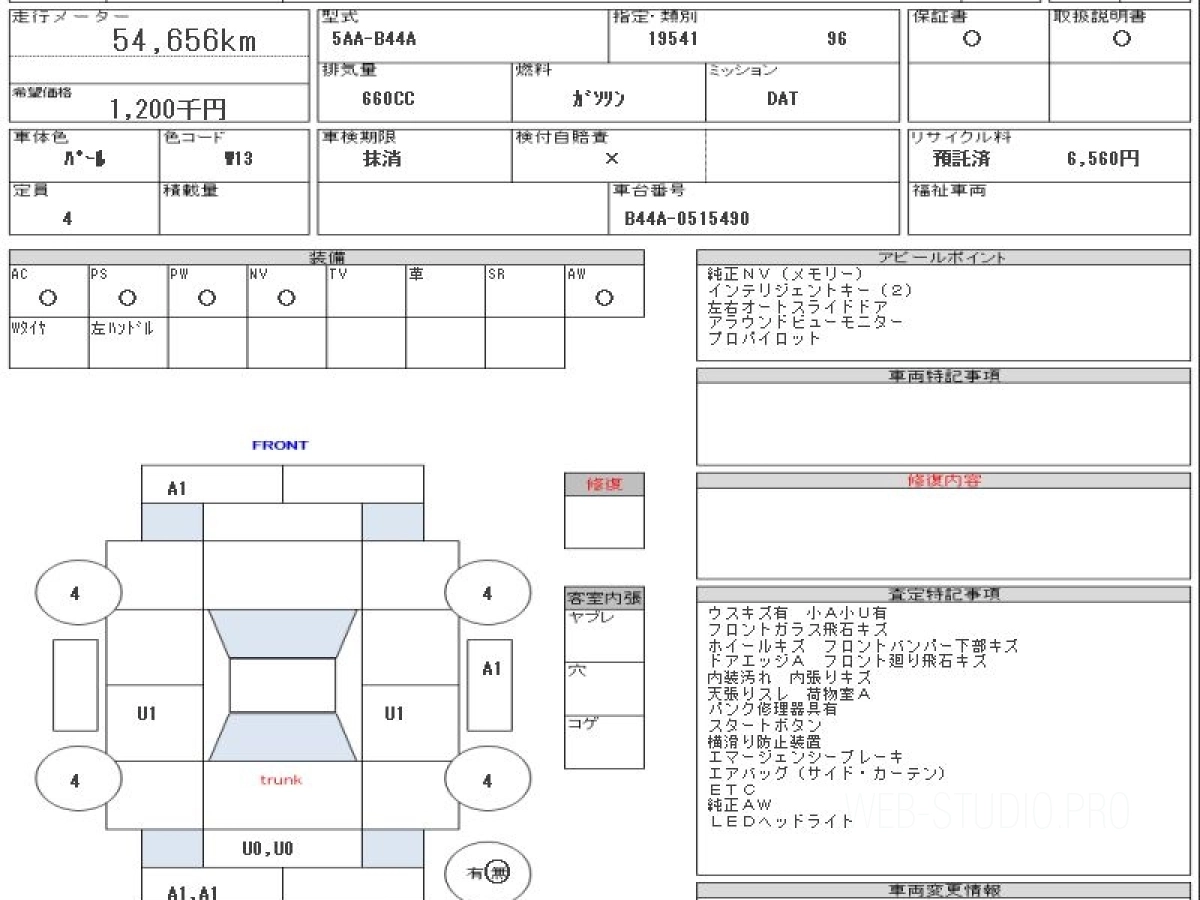Select the mileage value 54,656km
Viewport: 1200px width, 900px height.
click(x=184, y=41)
